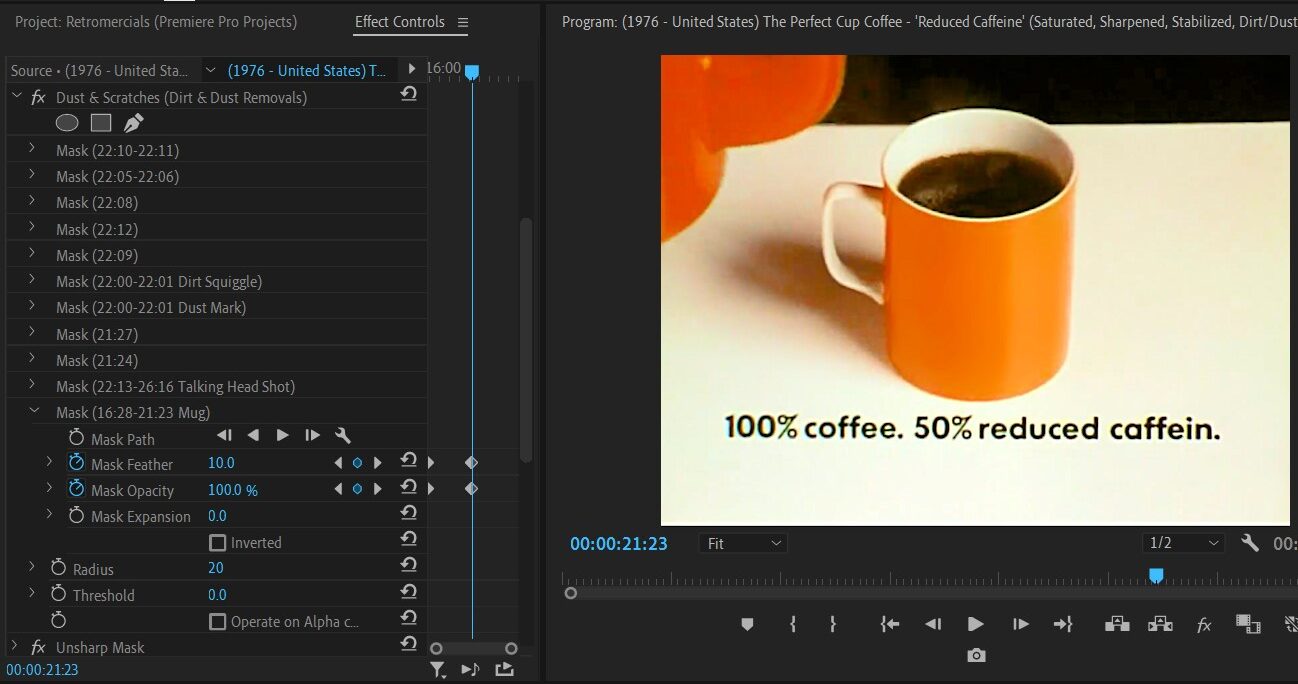Open the Effect Controls panel menu
The image size is (1298, 684).
pos(462,22)
